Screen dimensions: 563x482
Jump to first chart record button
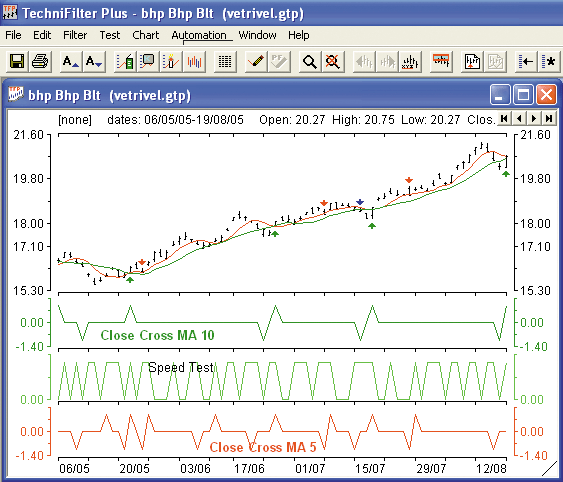point(504,119)
